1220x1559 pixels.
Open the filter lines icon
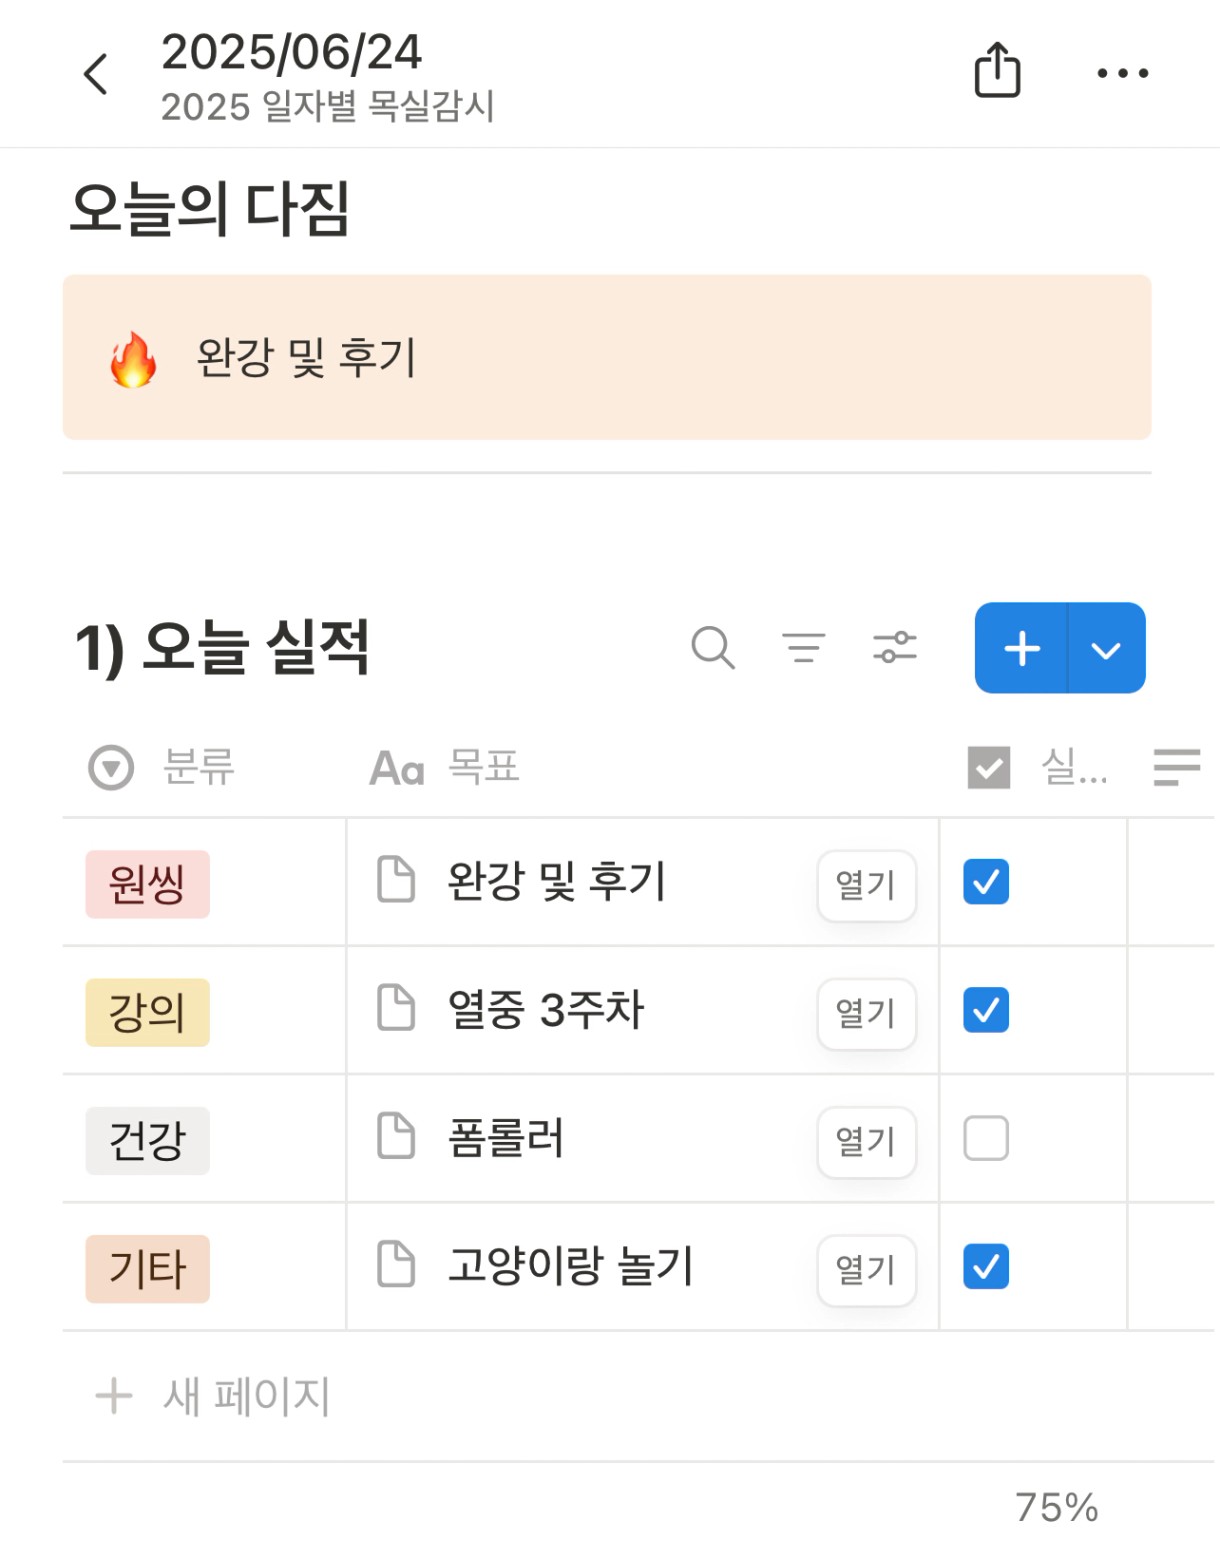[x=803, y=648]
